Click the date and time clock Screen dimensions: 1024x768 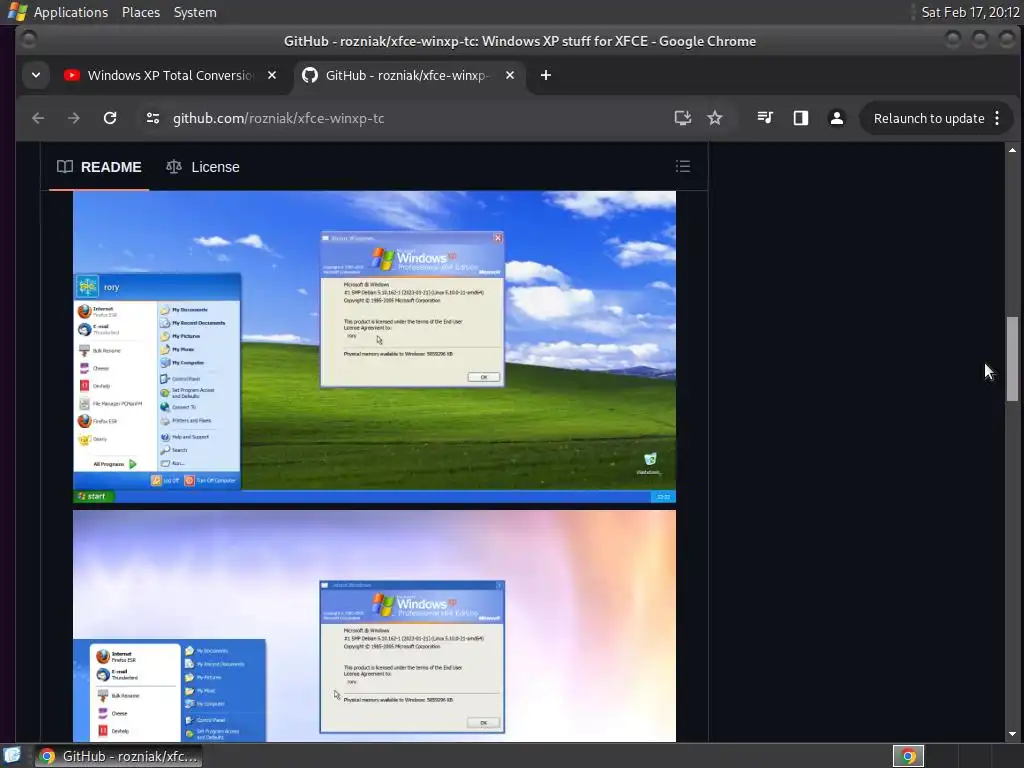coord(970,12)
